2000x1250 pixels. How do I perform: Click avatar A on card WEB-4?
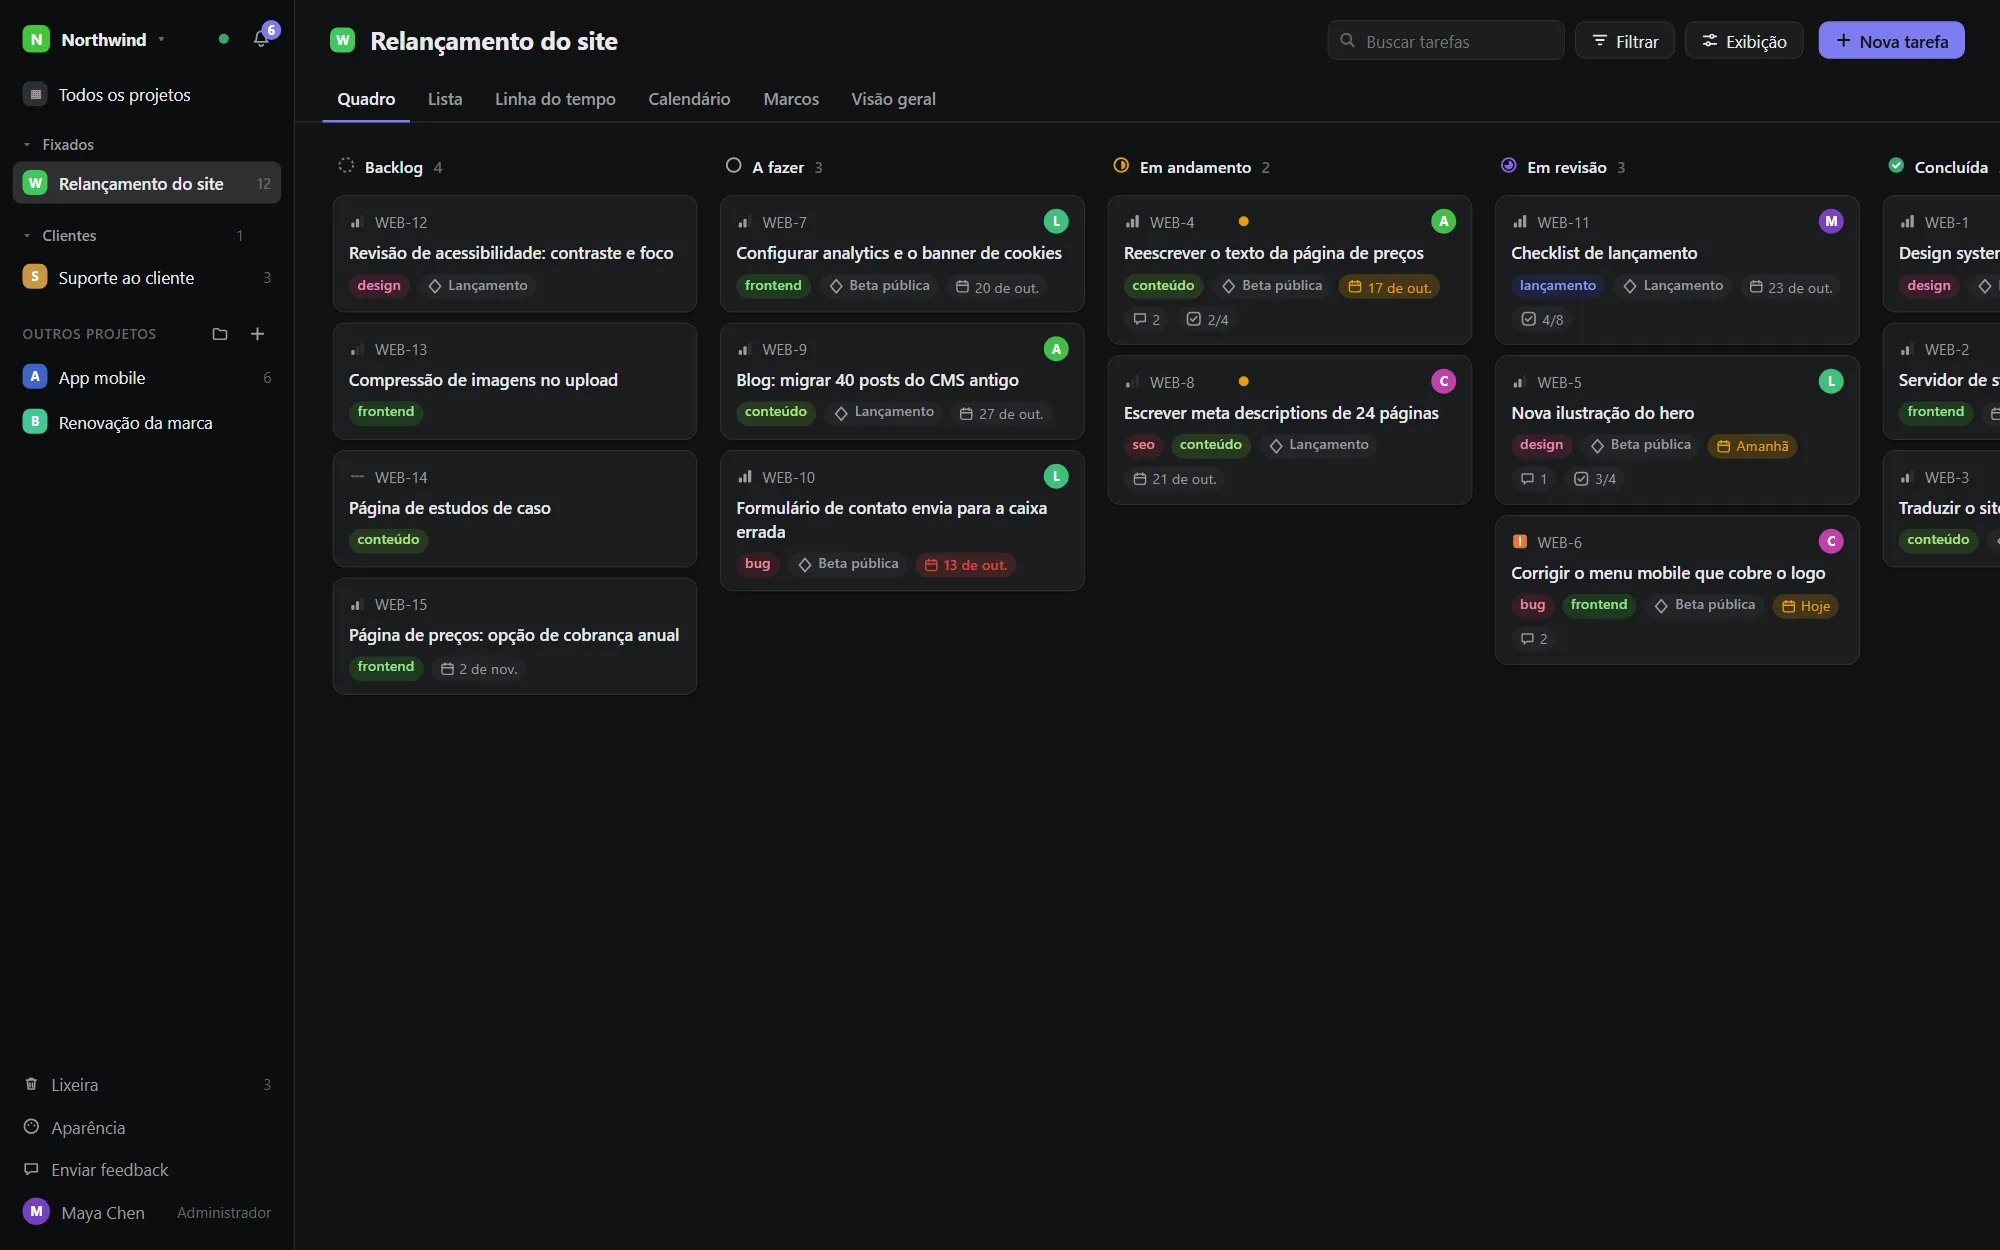1443,221
